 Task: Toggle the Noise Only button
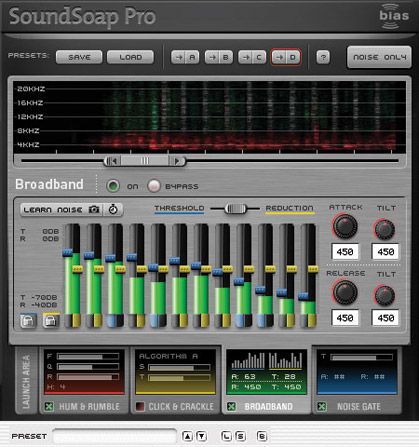[379, 57]
